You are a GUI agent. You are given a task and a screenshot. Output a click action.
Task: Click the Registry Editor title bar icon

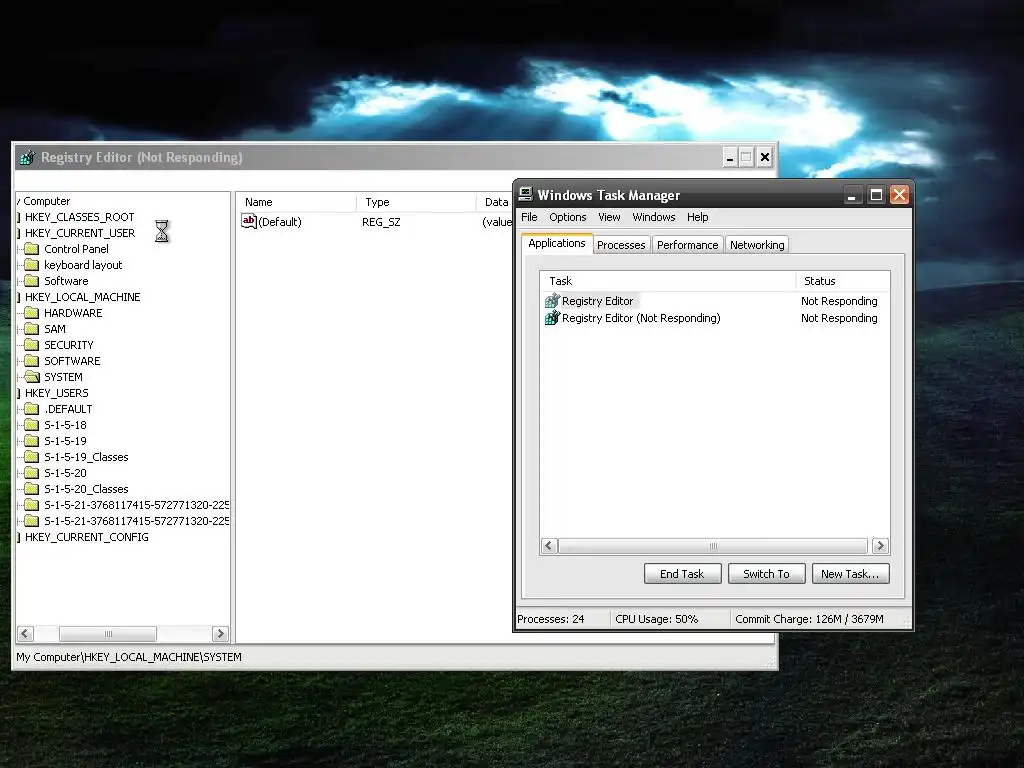[27, 157]
